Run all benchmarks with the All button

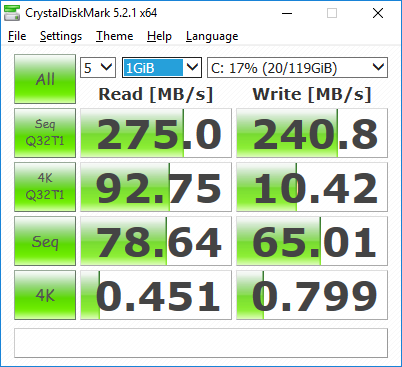coord(45,79)
